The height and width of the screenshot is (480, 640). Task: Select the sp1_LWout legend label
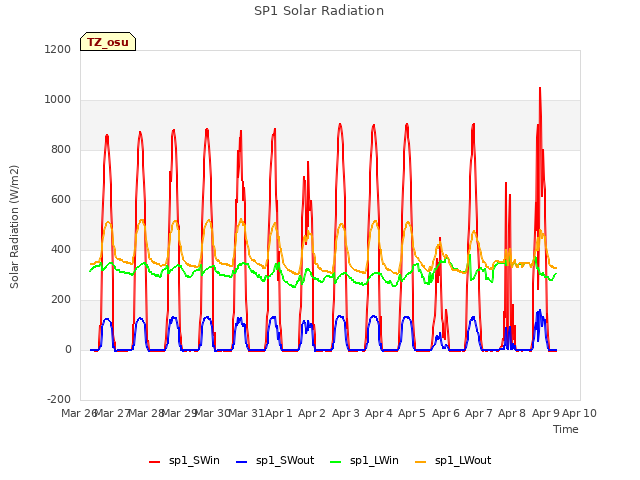pos(463,461)
